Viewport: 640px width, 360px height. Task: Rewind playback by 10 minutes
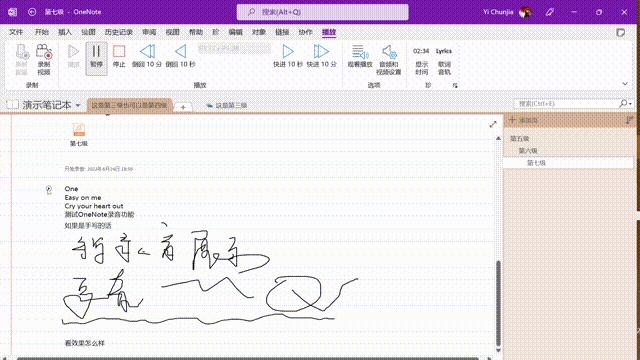tap(147, 56)
